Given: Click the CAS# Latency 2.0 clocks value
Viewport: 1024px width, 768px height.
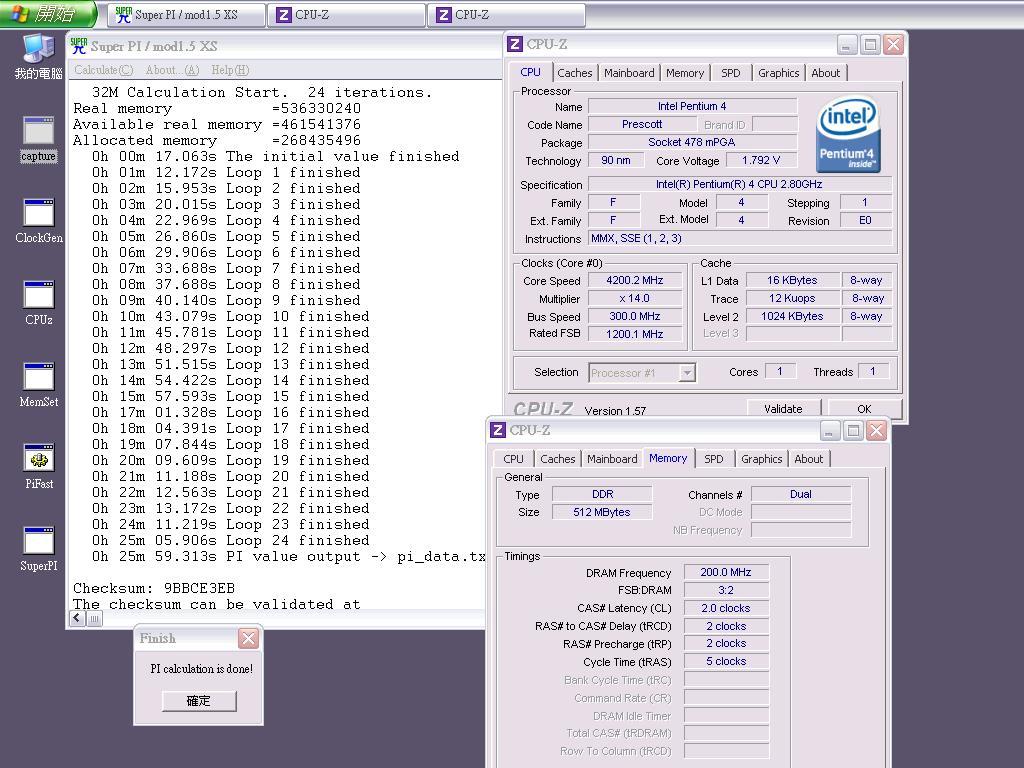Looking at the screenshot, I should tap(726, 608).
